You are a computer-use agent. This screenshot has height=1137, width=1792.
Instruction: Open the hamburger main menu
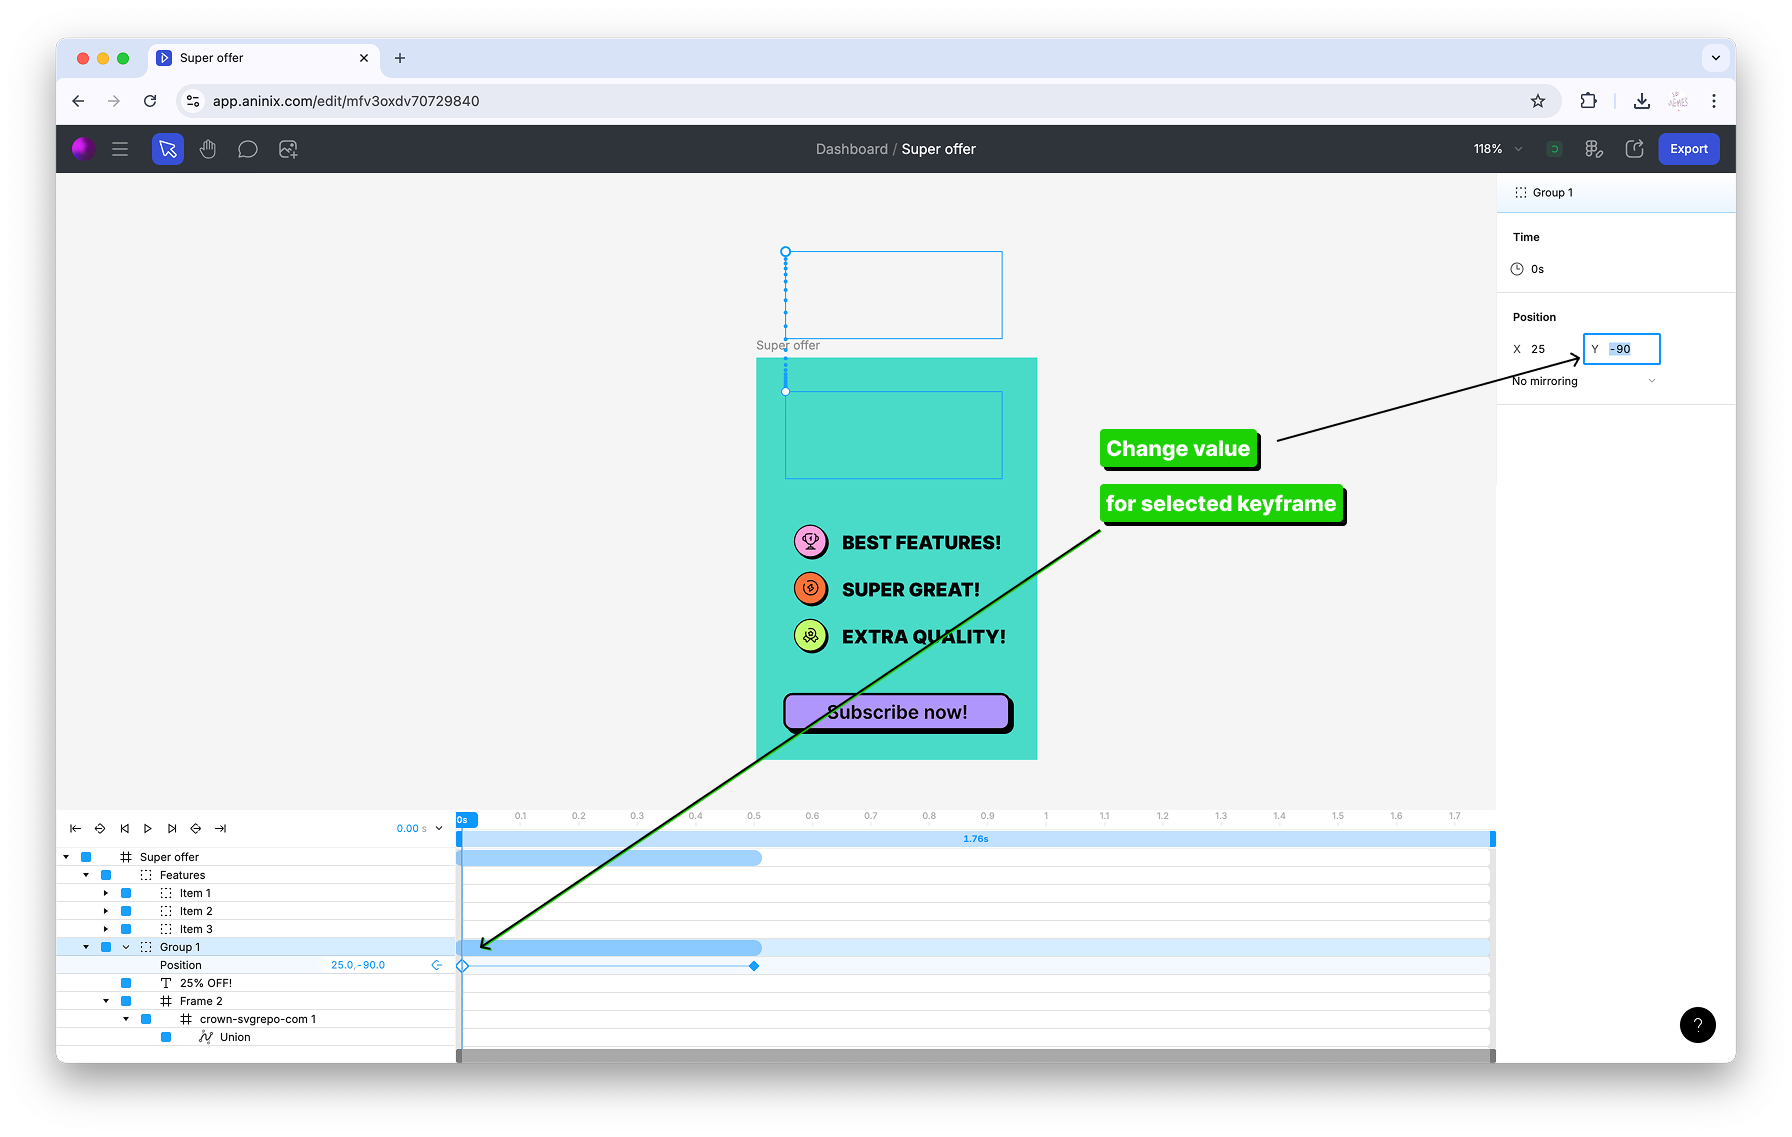[120, 149]
